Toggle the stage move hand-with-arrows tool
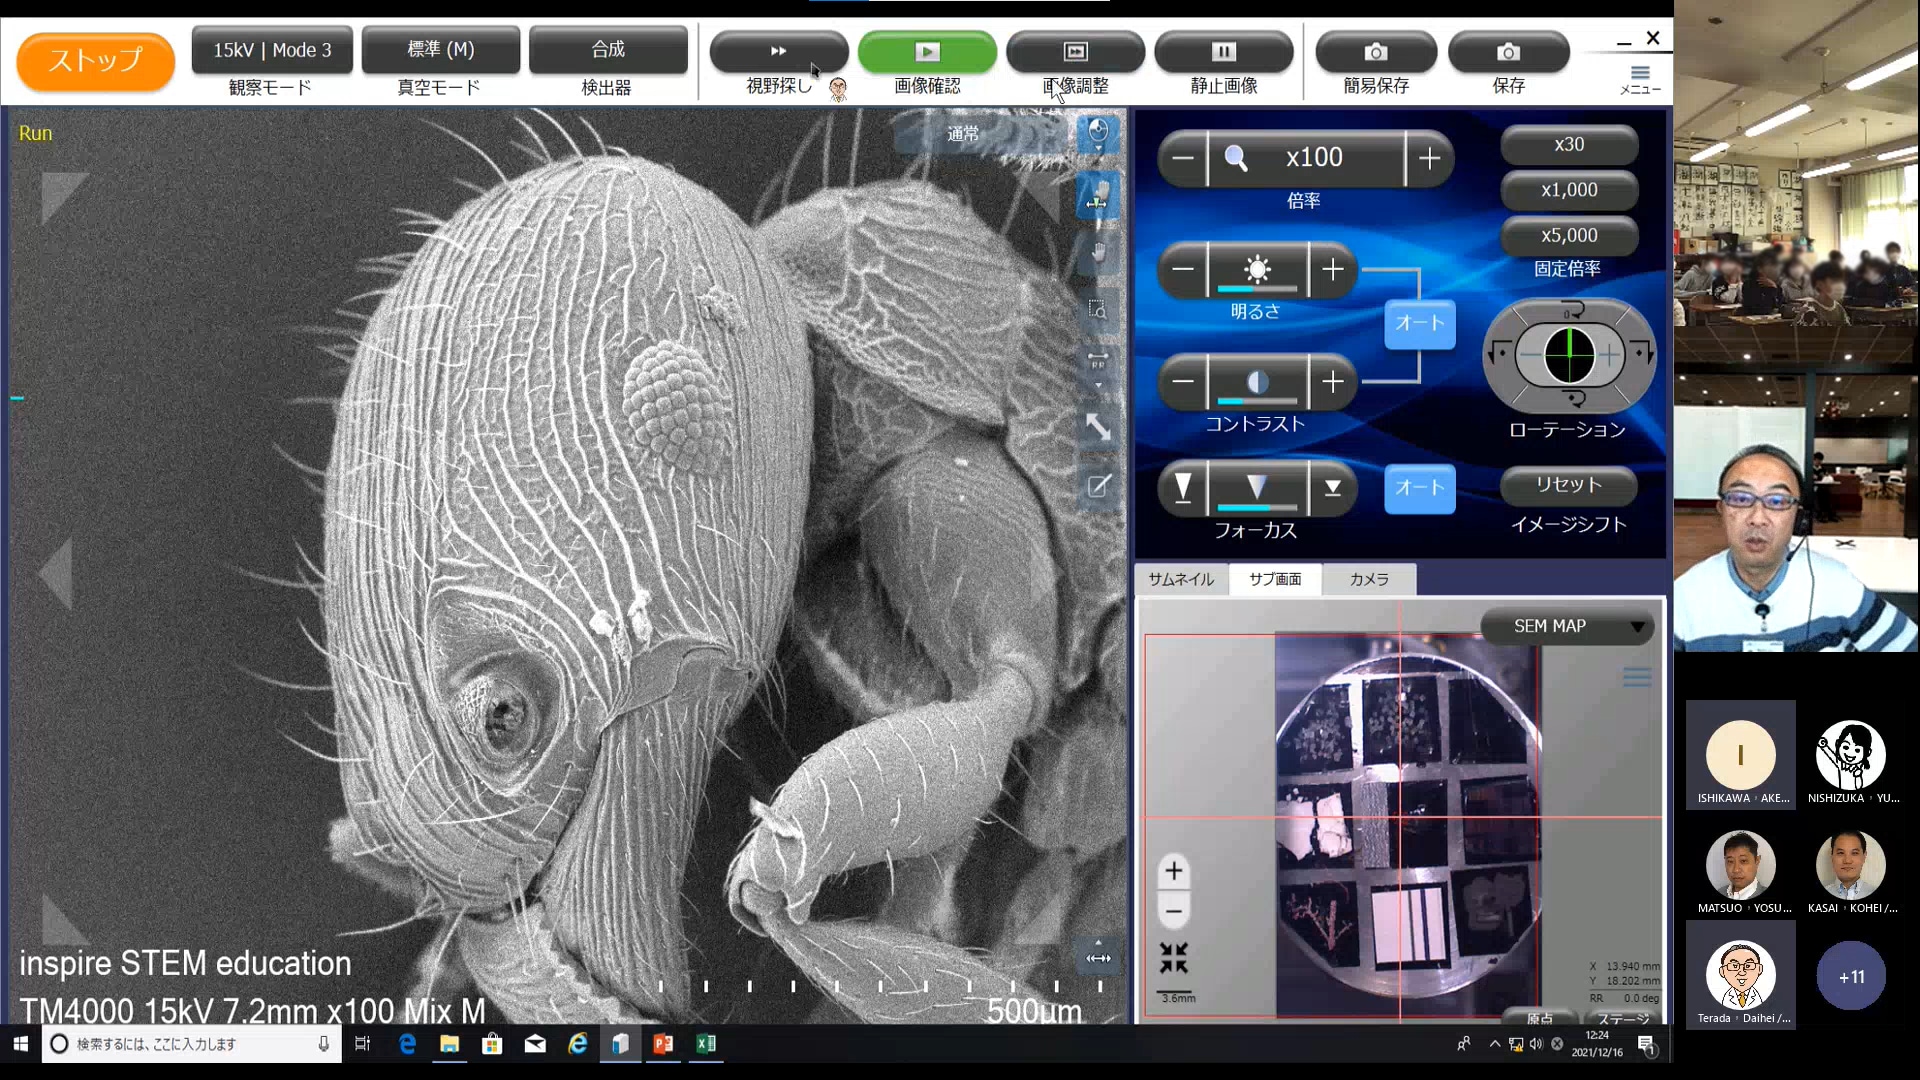 [x=1098, y=194]
